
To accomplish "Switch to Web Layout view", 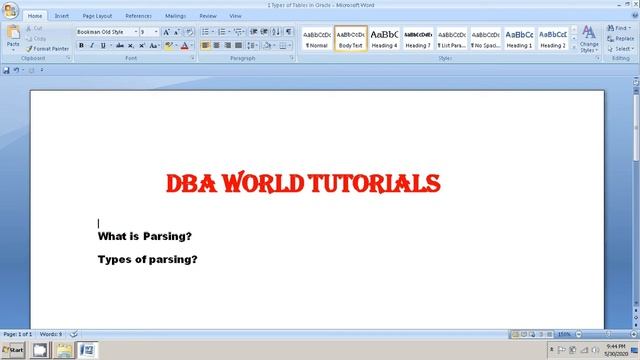I will pyautogui.click(x=532, y=334).
